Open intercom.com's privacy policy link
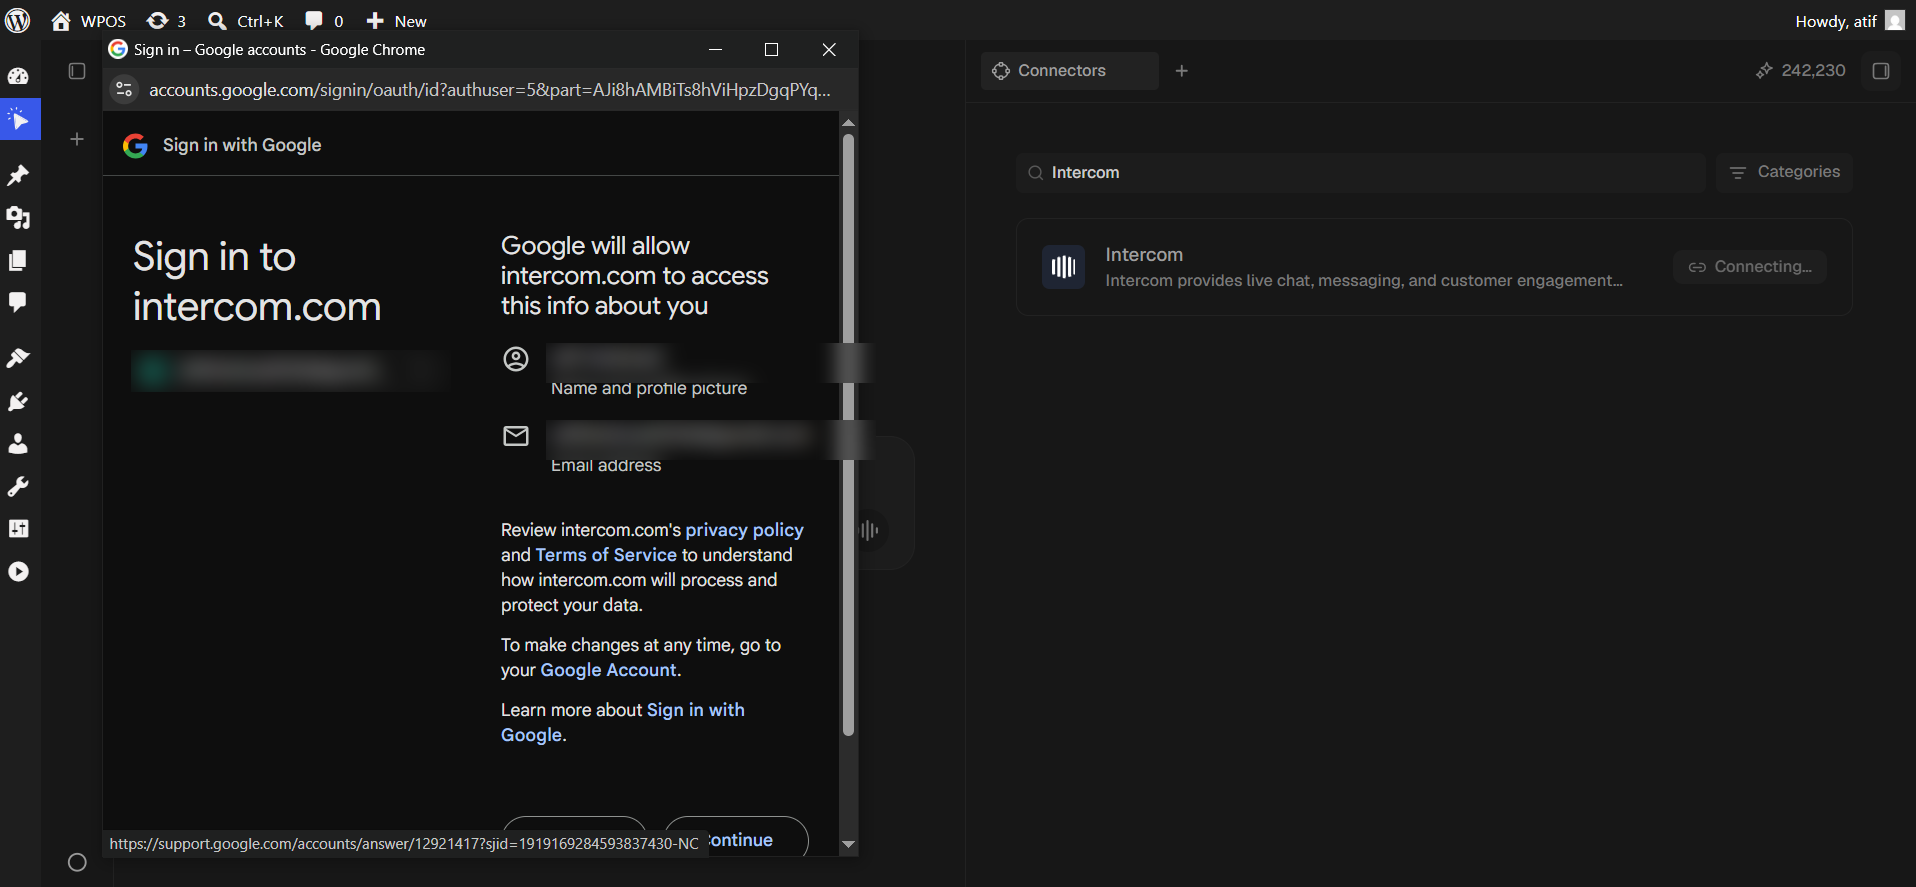The height and width of the screenshot is (887, 1916). [744, 530]
